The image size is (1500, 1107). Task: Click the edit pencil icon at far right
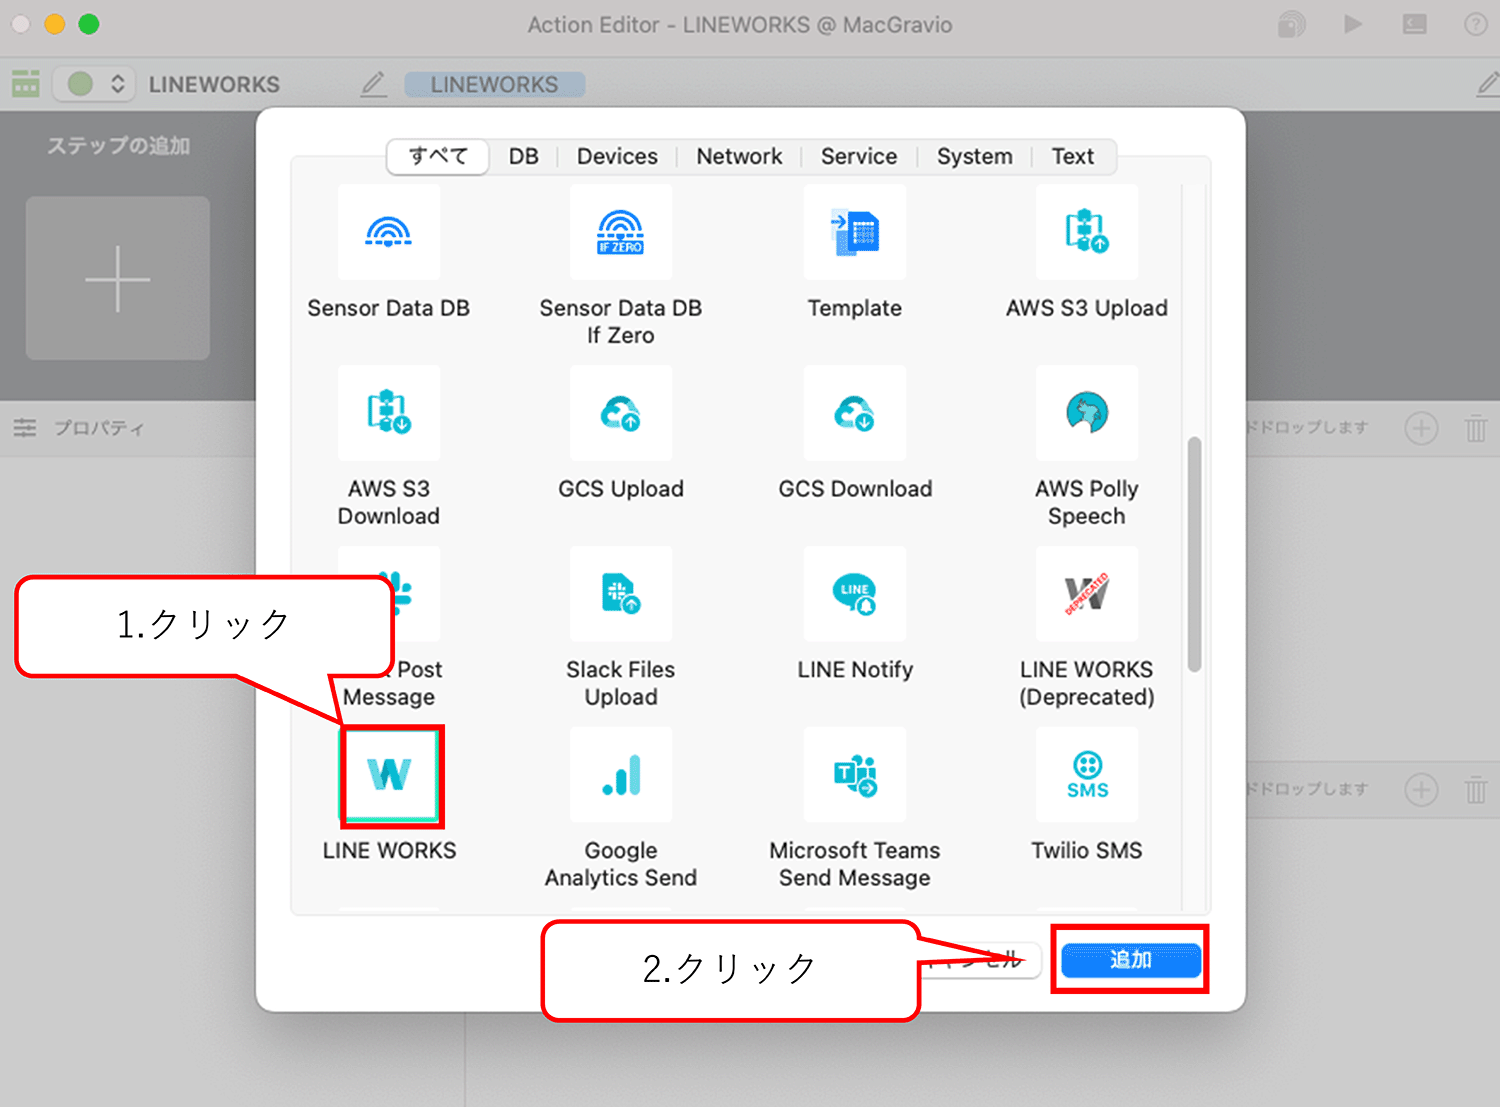click(x=1488, y=84)
